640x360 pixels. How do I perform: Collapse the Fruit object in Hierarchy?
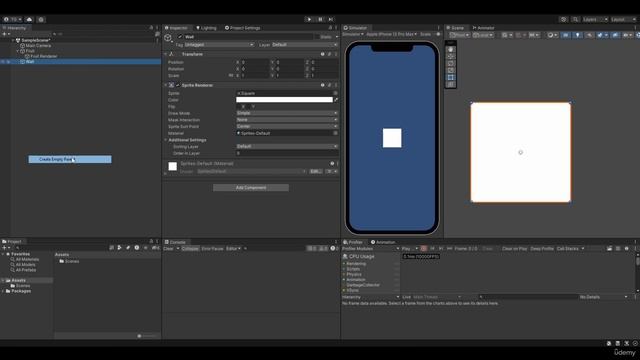click(x=18, y=51)
